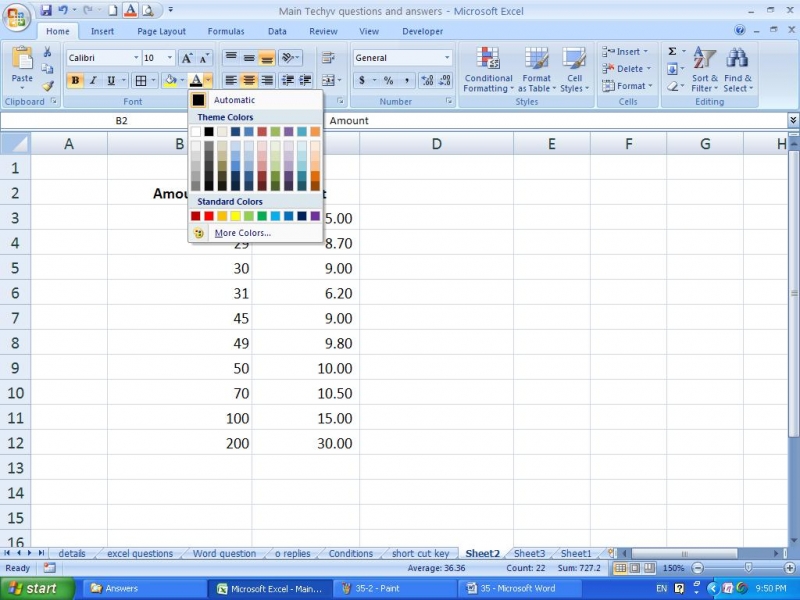The height and width of the screenshot is (600, 800).
Task: Expand the Calibri font name dropdown
Action: [x=135, y=58]
